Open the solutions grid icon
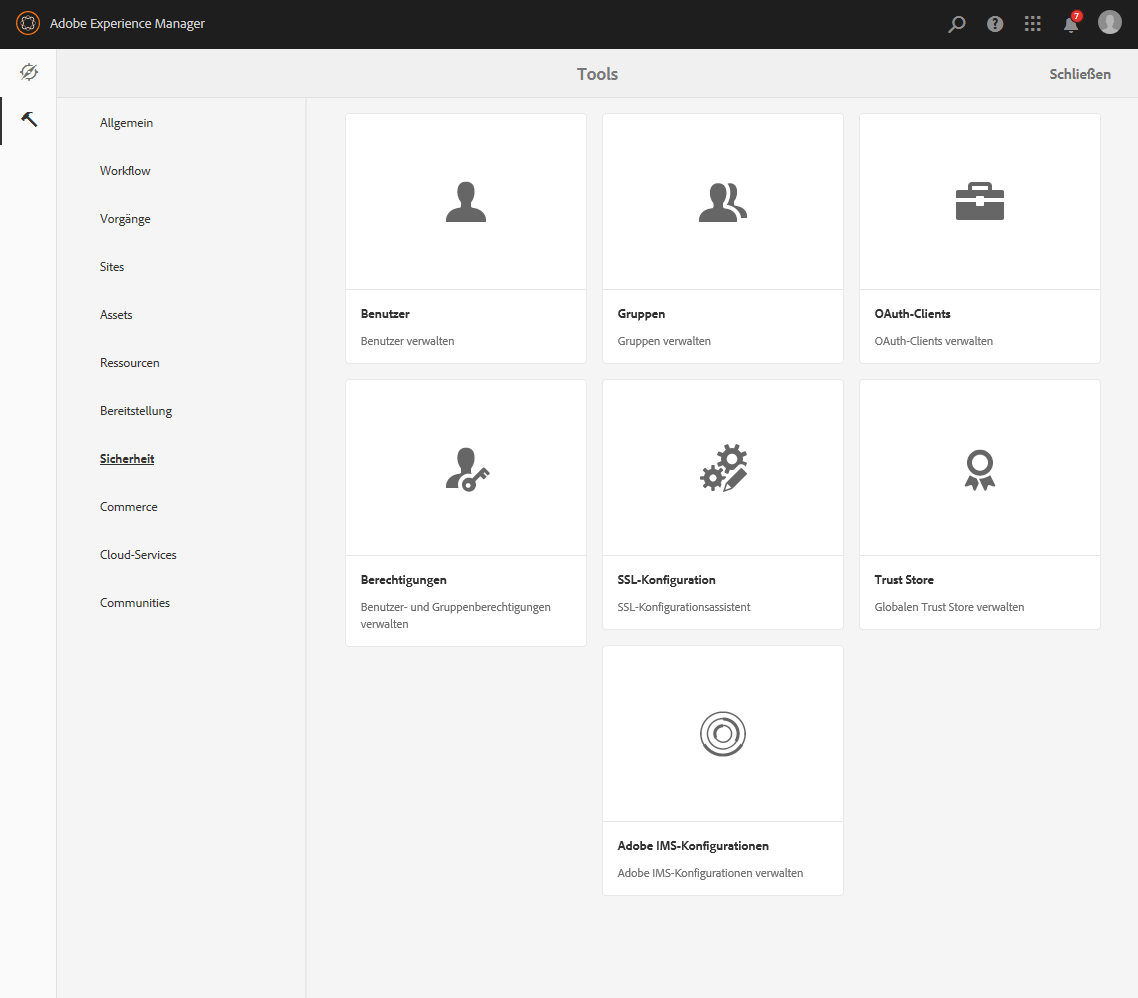Image resolution: width=1138 pixels, height=998 pixels. (x=1033, y=24)
